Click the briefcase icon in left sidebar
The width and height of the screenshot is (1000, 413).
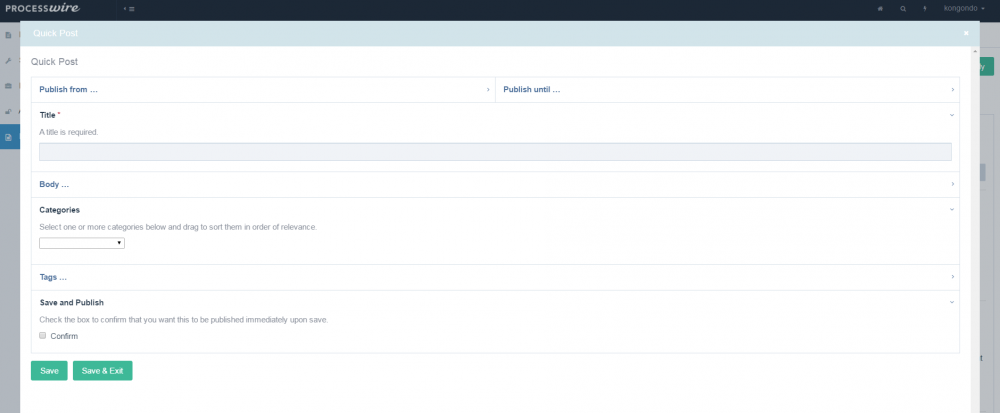8,86
